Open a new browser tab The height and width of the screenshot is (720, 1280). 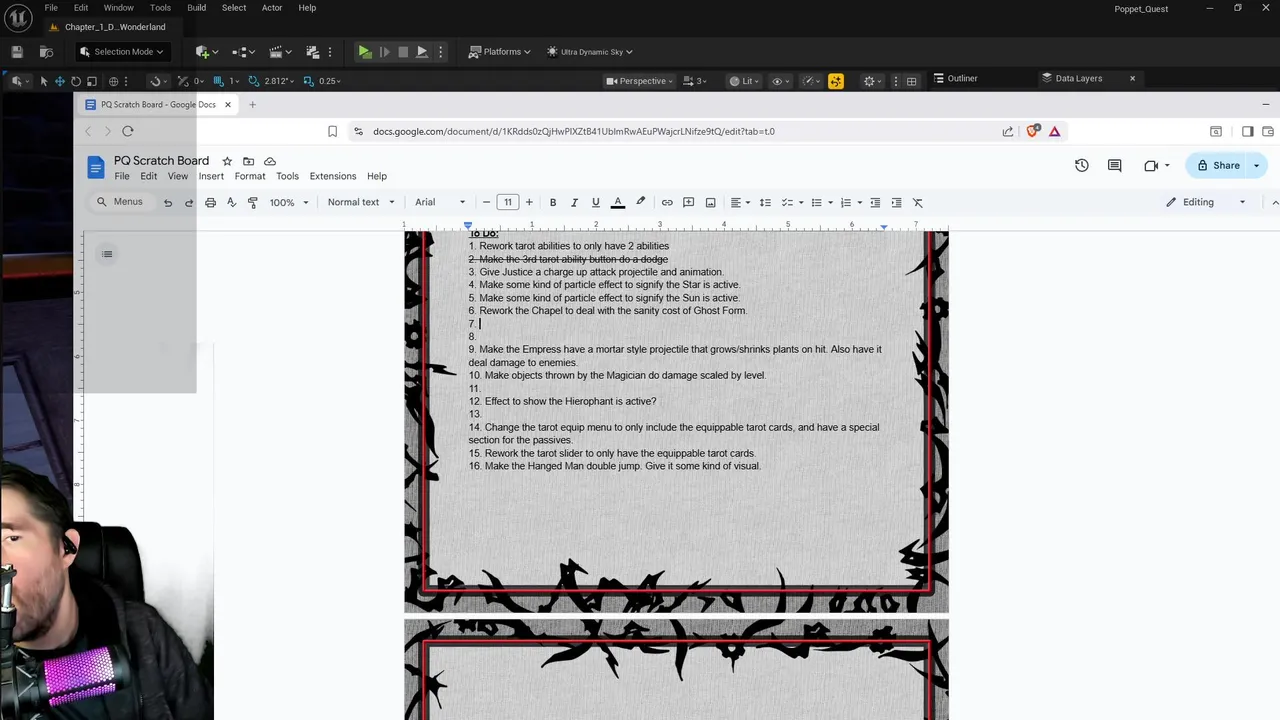click(x=252, y=105)
